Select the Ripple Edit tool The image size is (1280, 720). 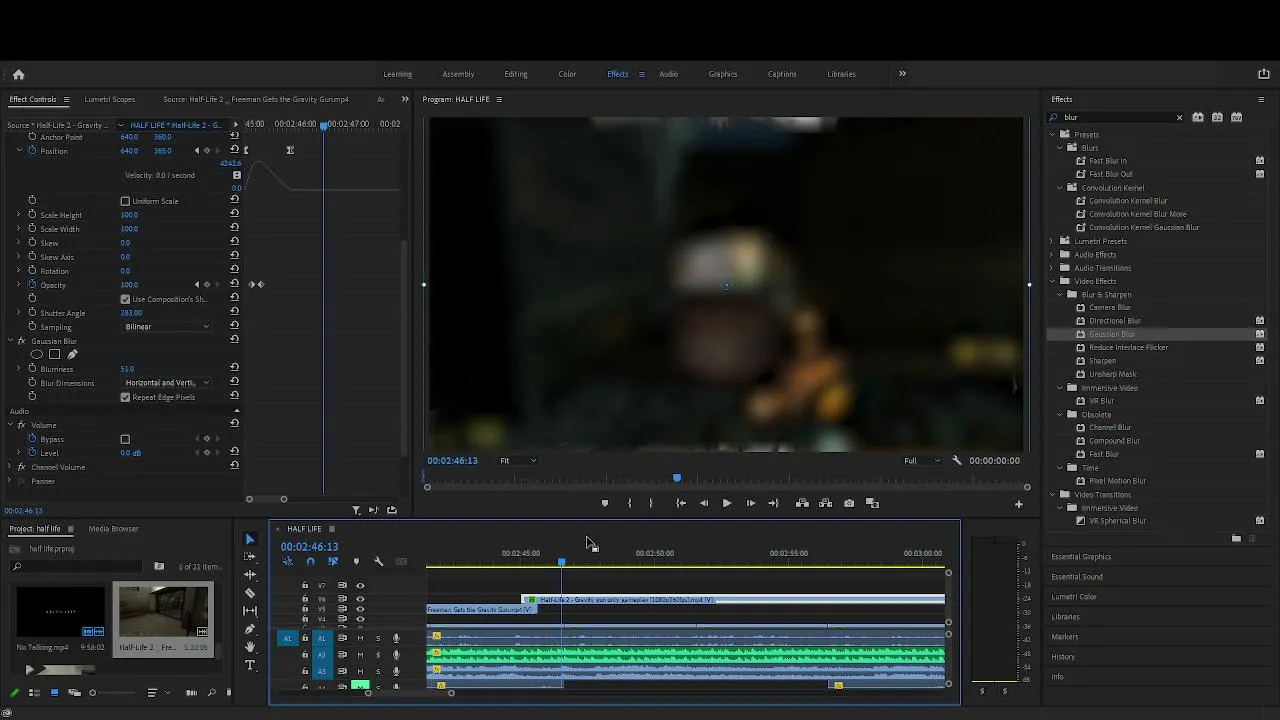click(x=250, y=575)
